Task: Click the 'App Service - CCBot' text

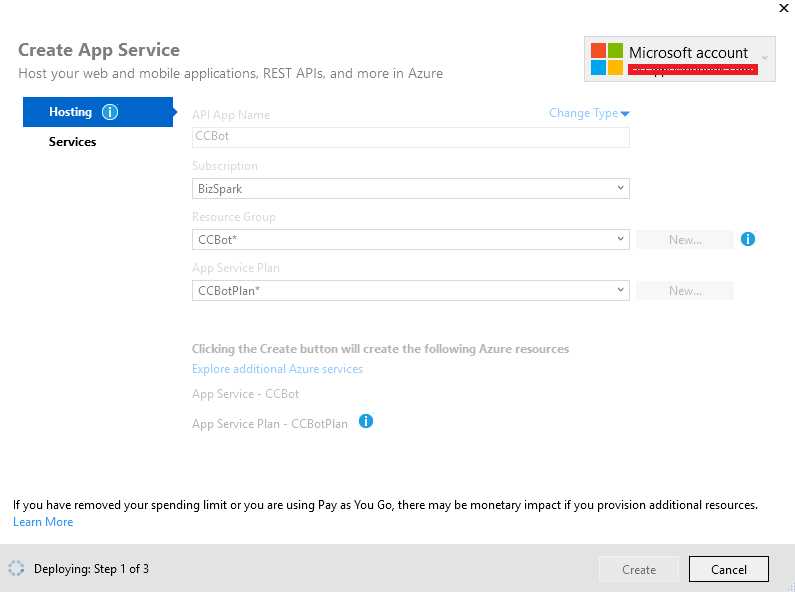Action: [x=245, y=394]
